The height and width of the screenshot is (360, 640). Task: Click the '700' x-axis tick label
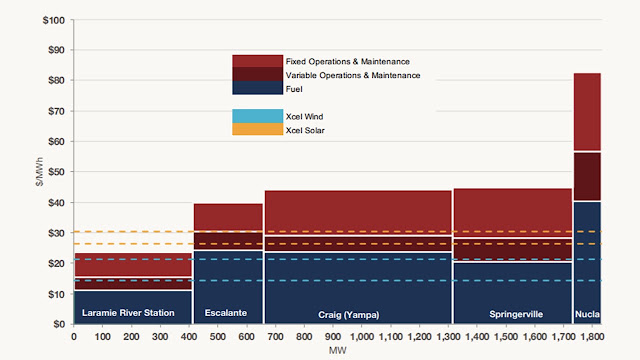[x=276, y=337]
